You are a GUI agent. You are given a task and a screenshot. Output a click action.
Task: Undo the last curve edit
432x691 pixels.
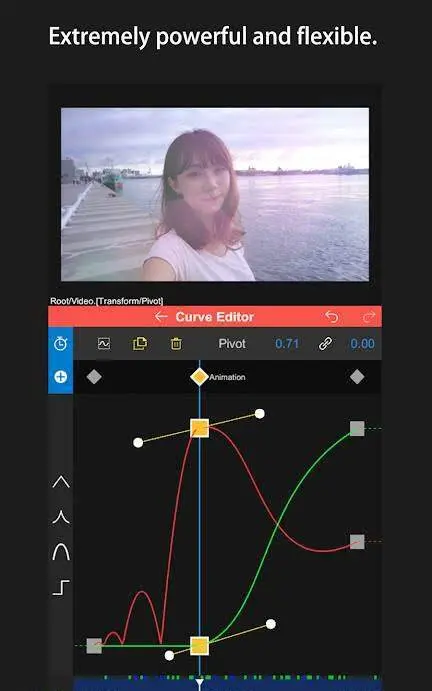tap(331, 316)
